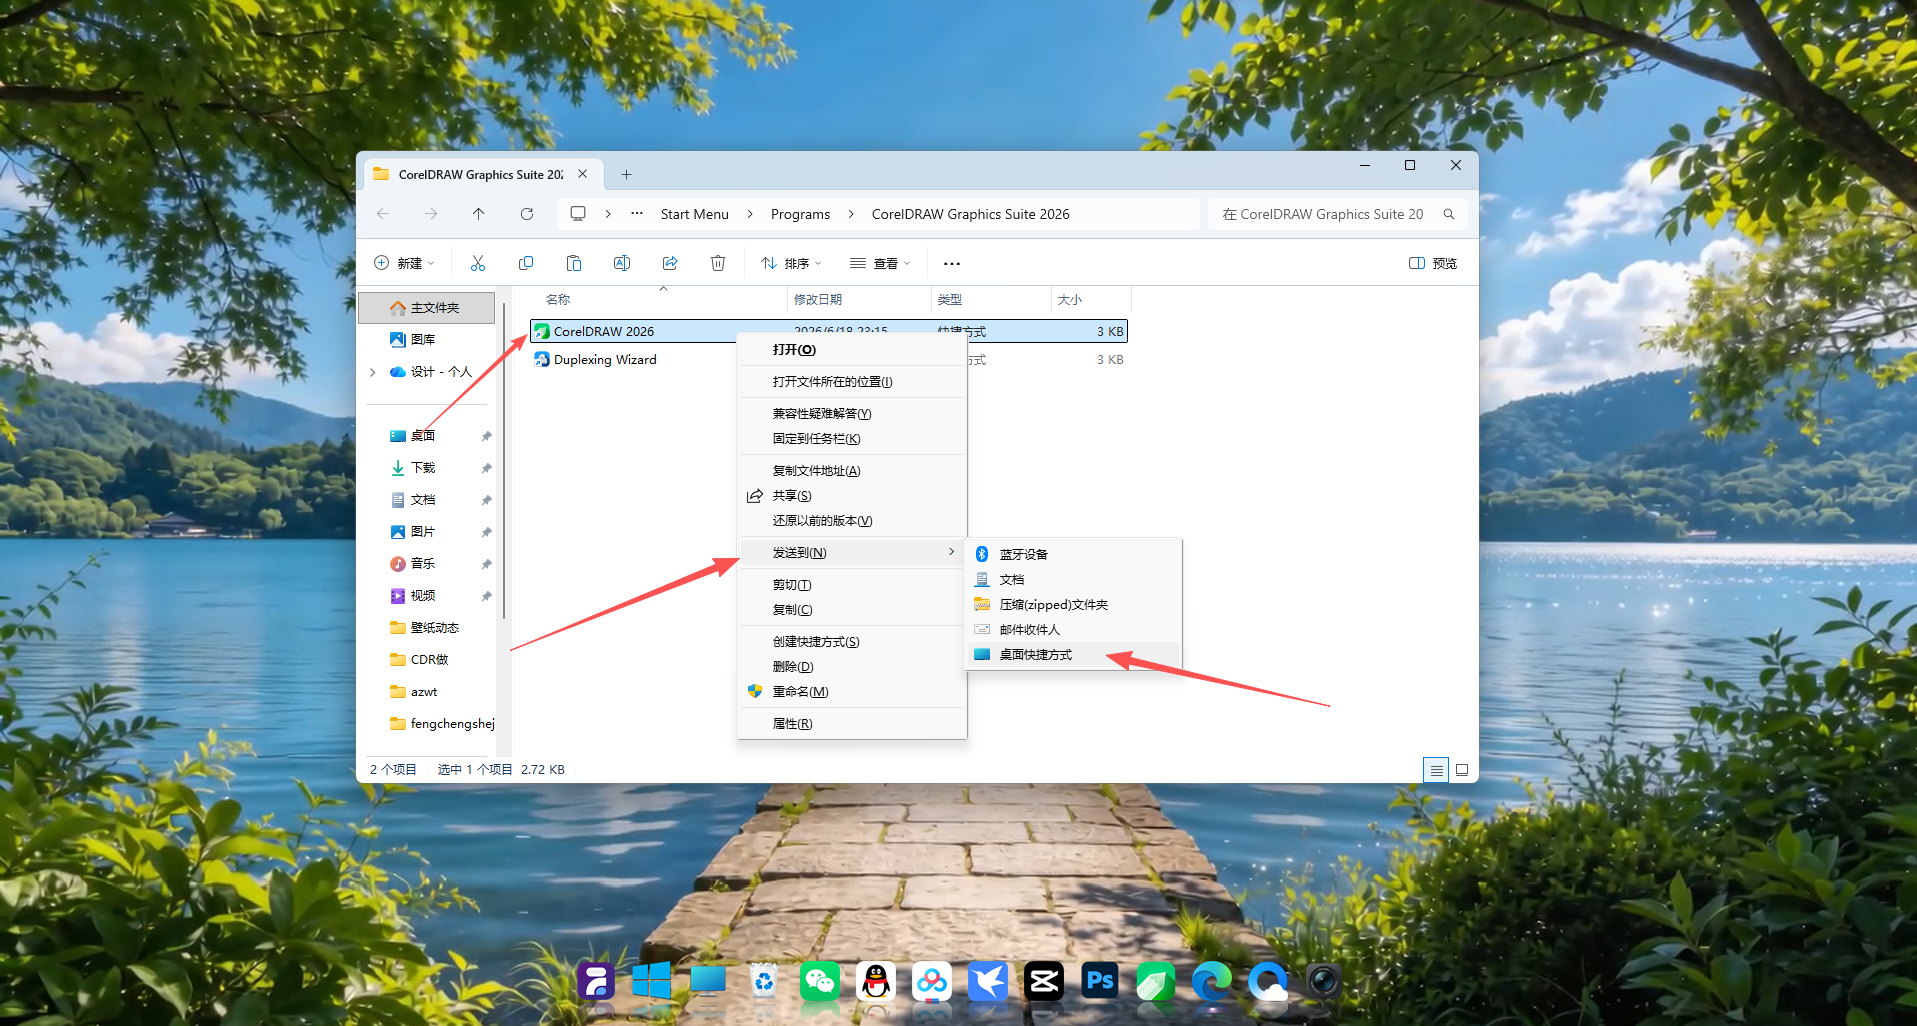
Task: Open the 新建 dropdown in the toolbar
Action: coord(404,263)
